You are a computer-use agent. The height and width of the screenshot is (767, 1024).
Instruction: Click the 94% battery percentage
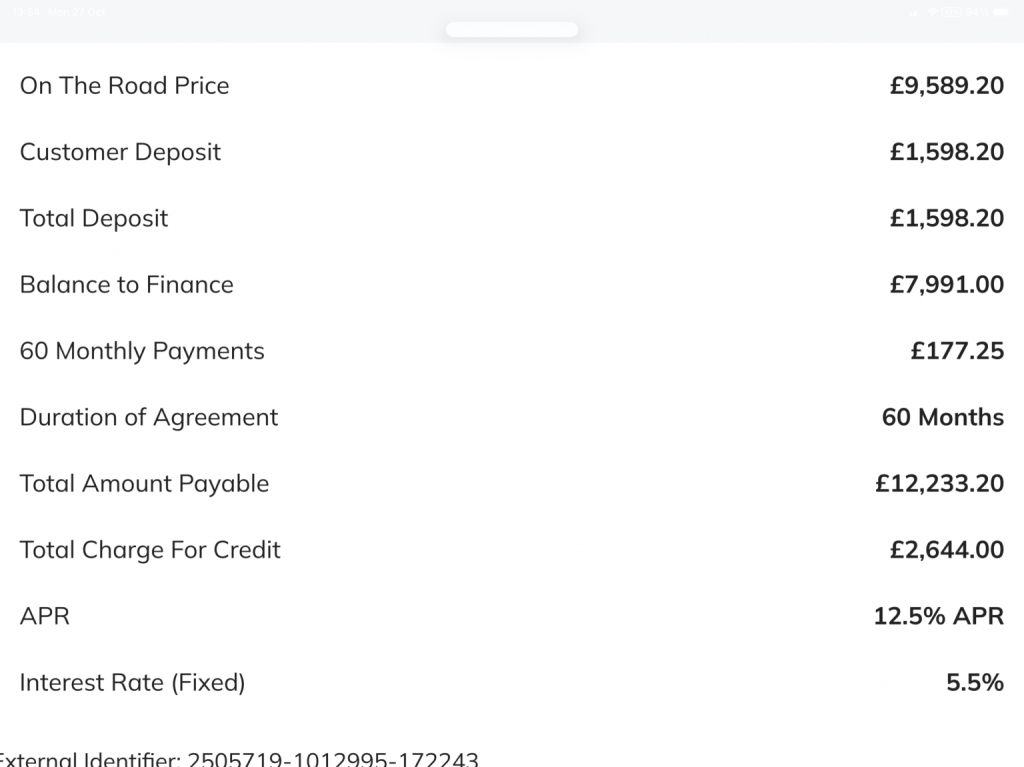pos(977,12)
